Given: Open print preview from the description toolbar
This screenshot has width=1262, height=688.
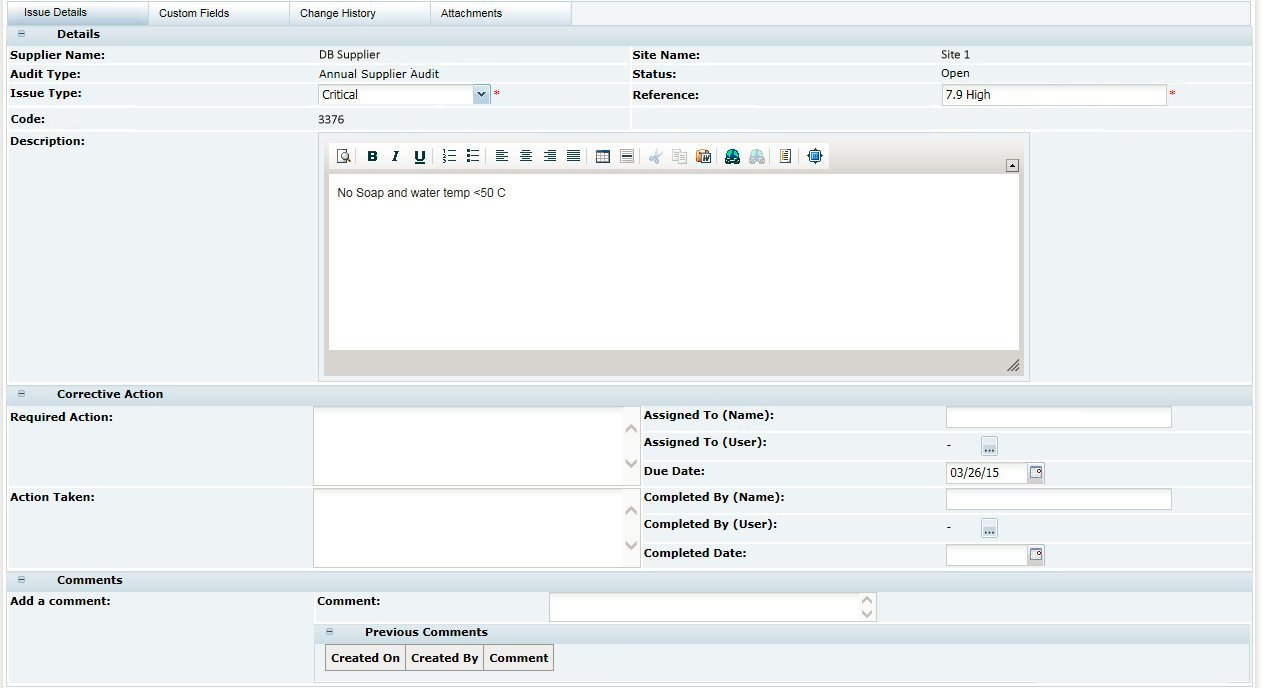Looking at the screenshot, I should 342,156.
